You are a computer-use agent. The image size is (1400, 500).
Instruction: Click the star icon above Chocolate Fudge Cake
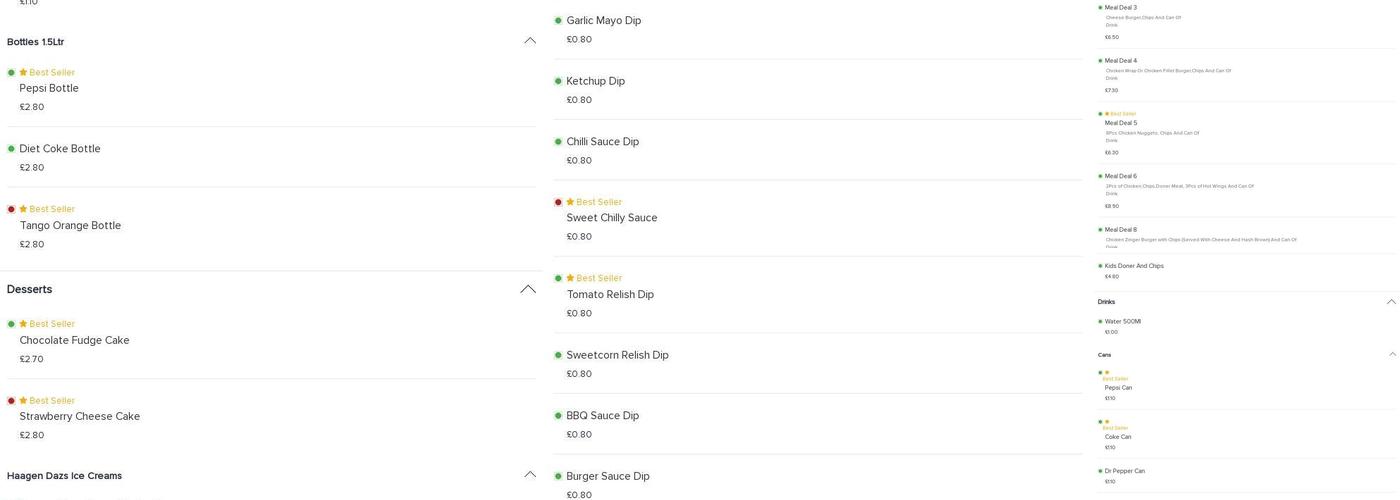[23, 324]
